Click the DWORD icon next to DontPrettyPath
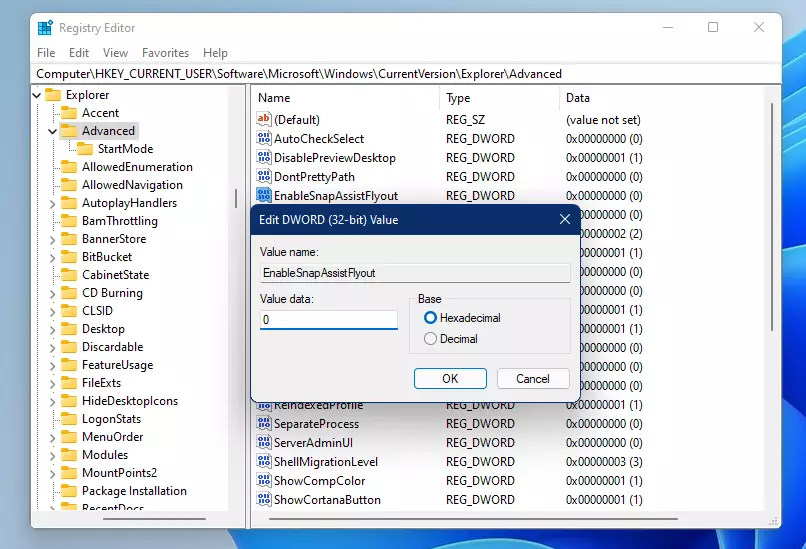The image size is (806, 549). click(x=264, y=176)
